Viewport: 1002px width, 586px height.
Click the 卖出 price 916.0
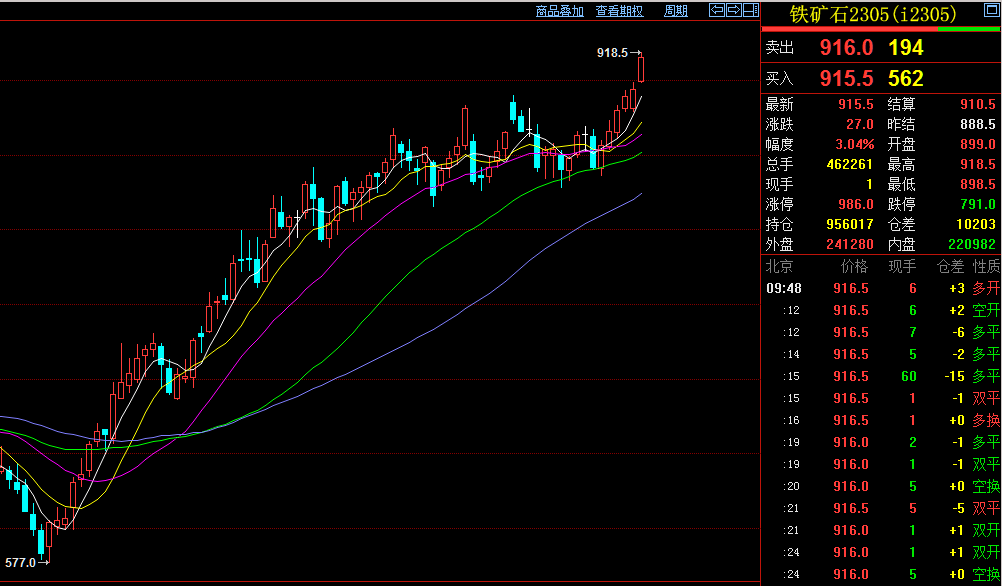coord(846,48)
